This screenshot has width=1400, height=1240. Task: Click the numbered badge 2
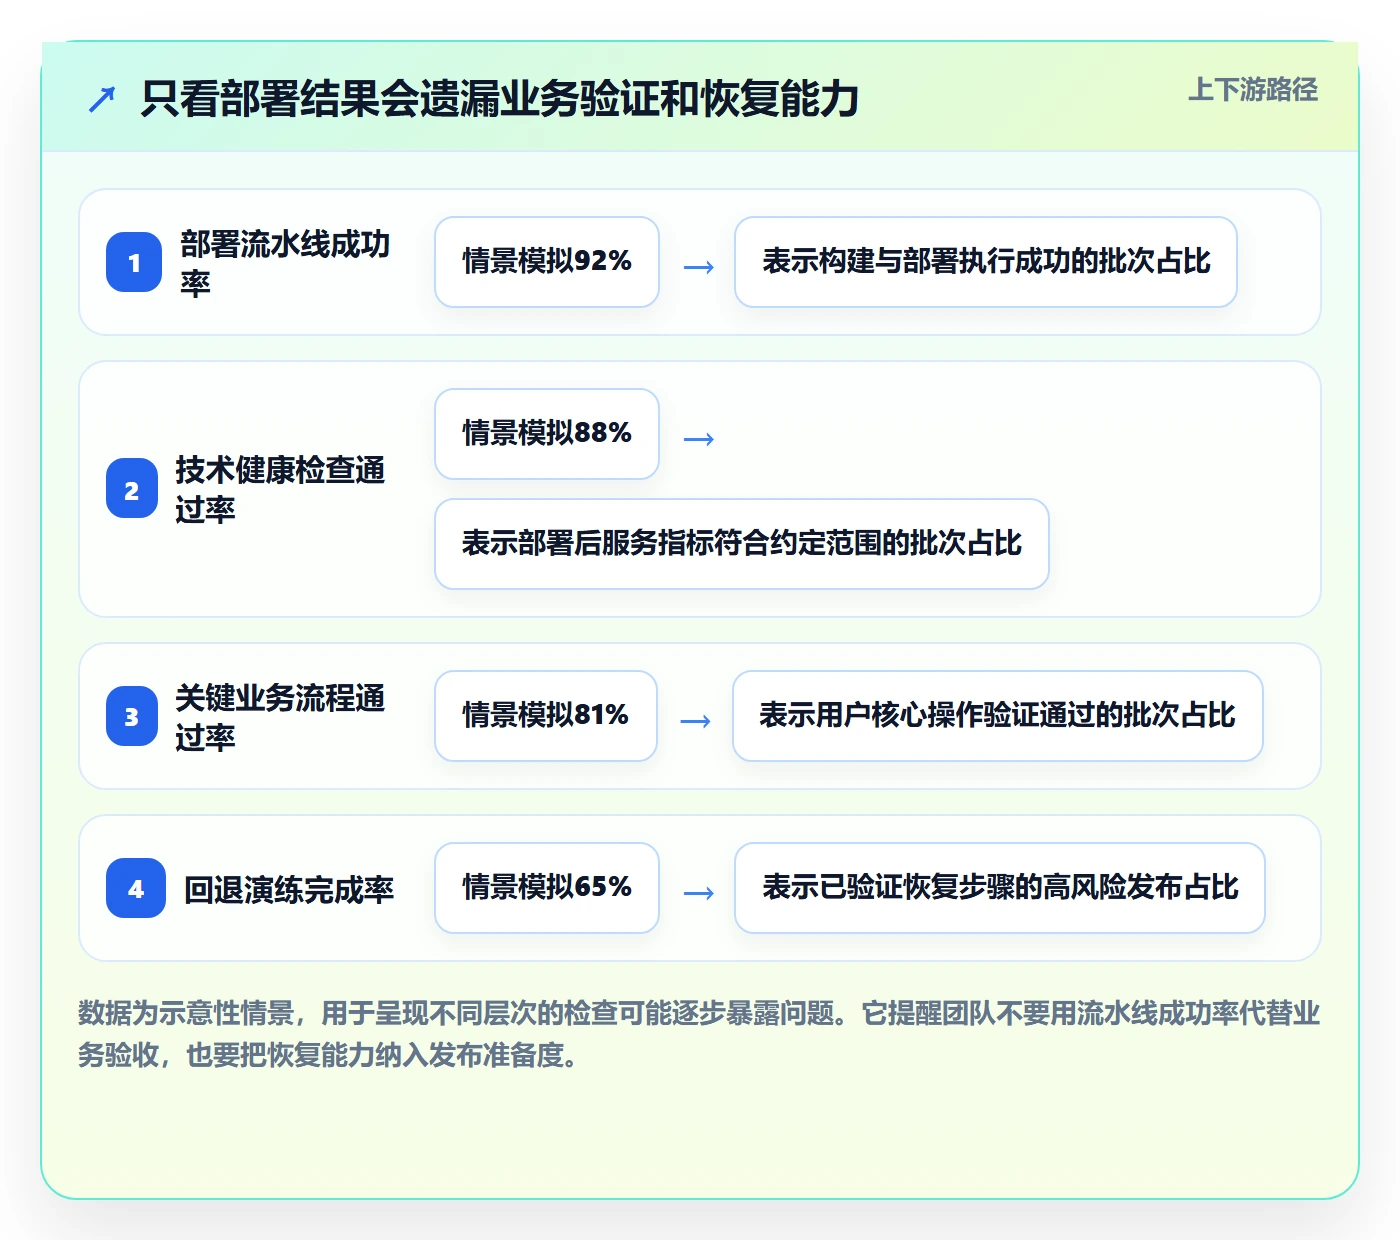(x=132, y=489)
